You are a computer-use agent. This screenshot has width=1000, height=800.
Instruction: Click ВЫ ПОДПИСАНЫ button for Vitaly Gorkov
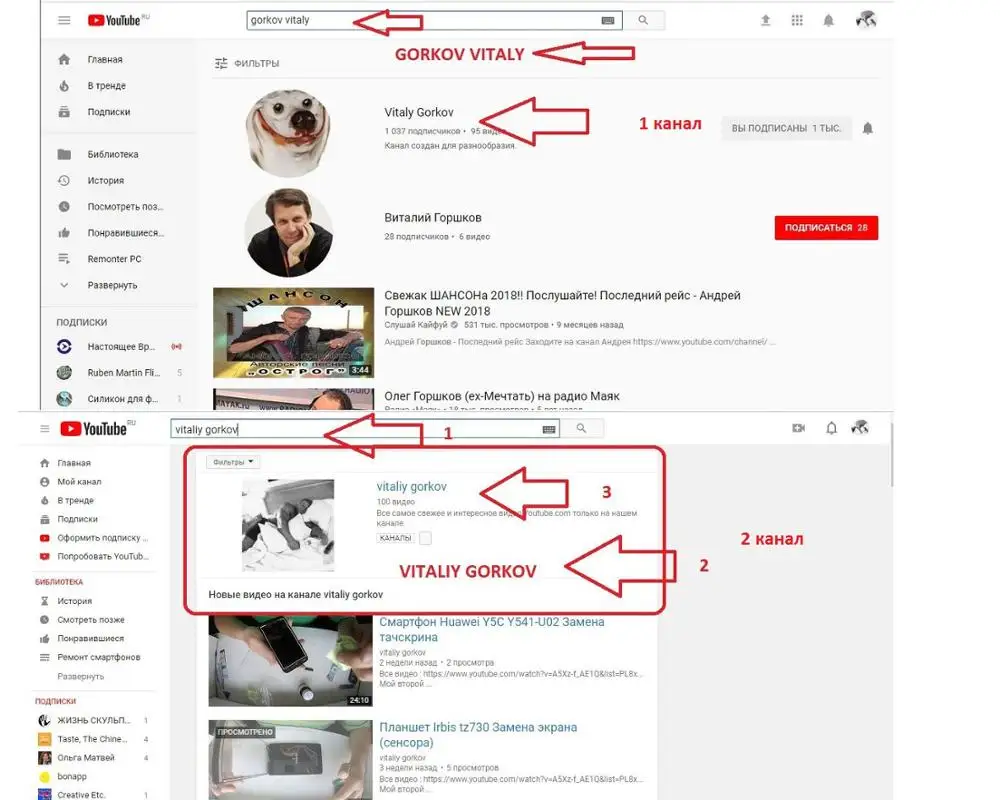[786, 128]
